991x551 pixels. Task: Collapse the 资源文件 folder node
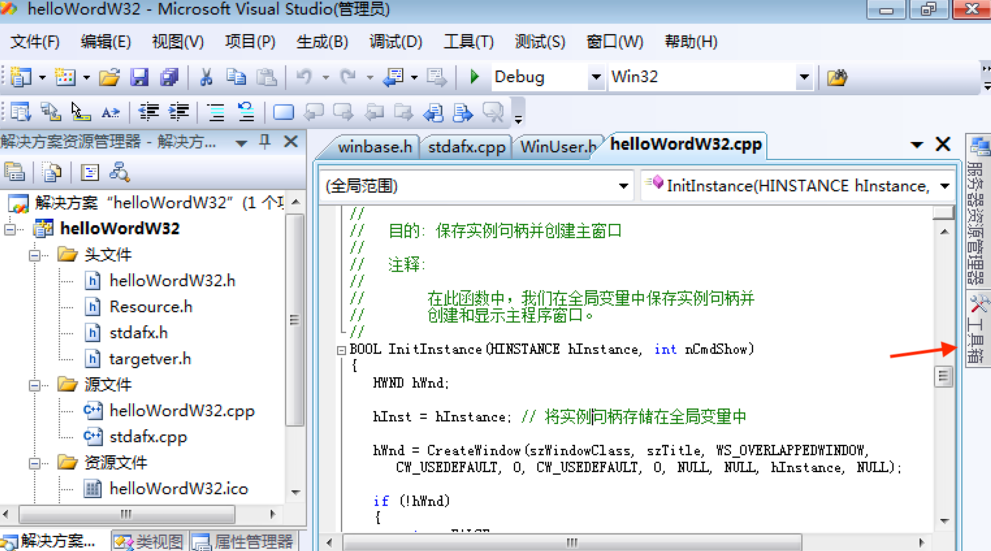click(35, 463)
